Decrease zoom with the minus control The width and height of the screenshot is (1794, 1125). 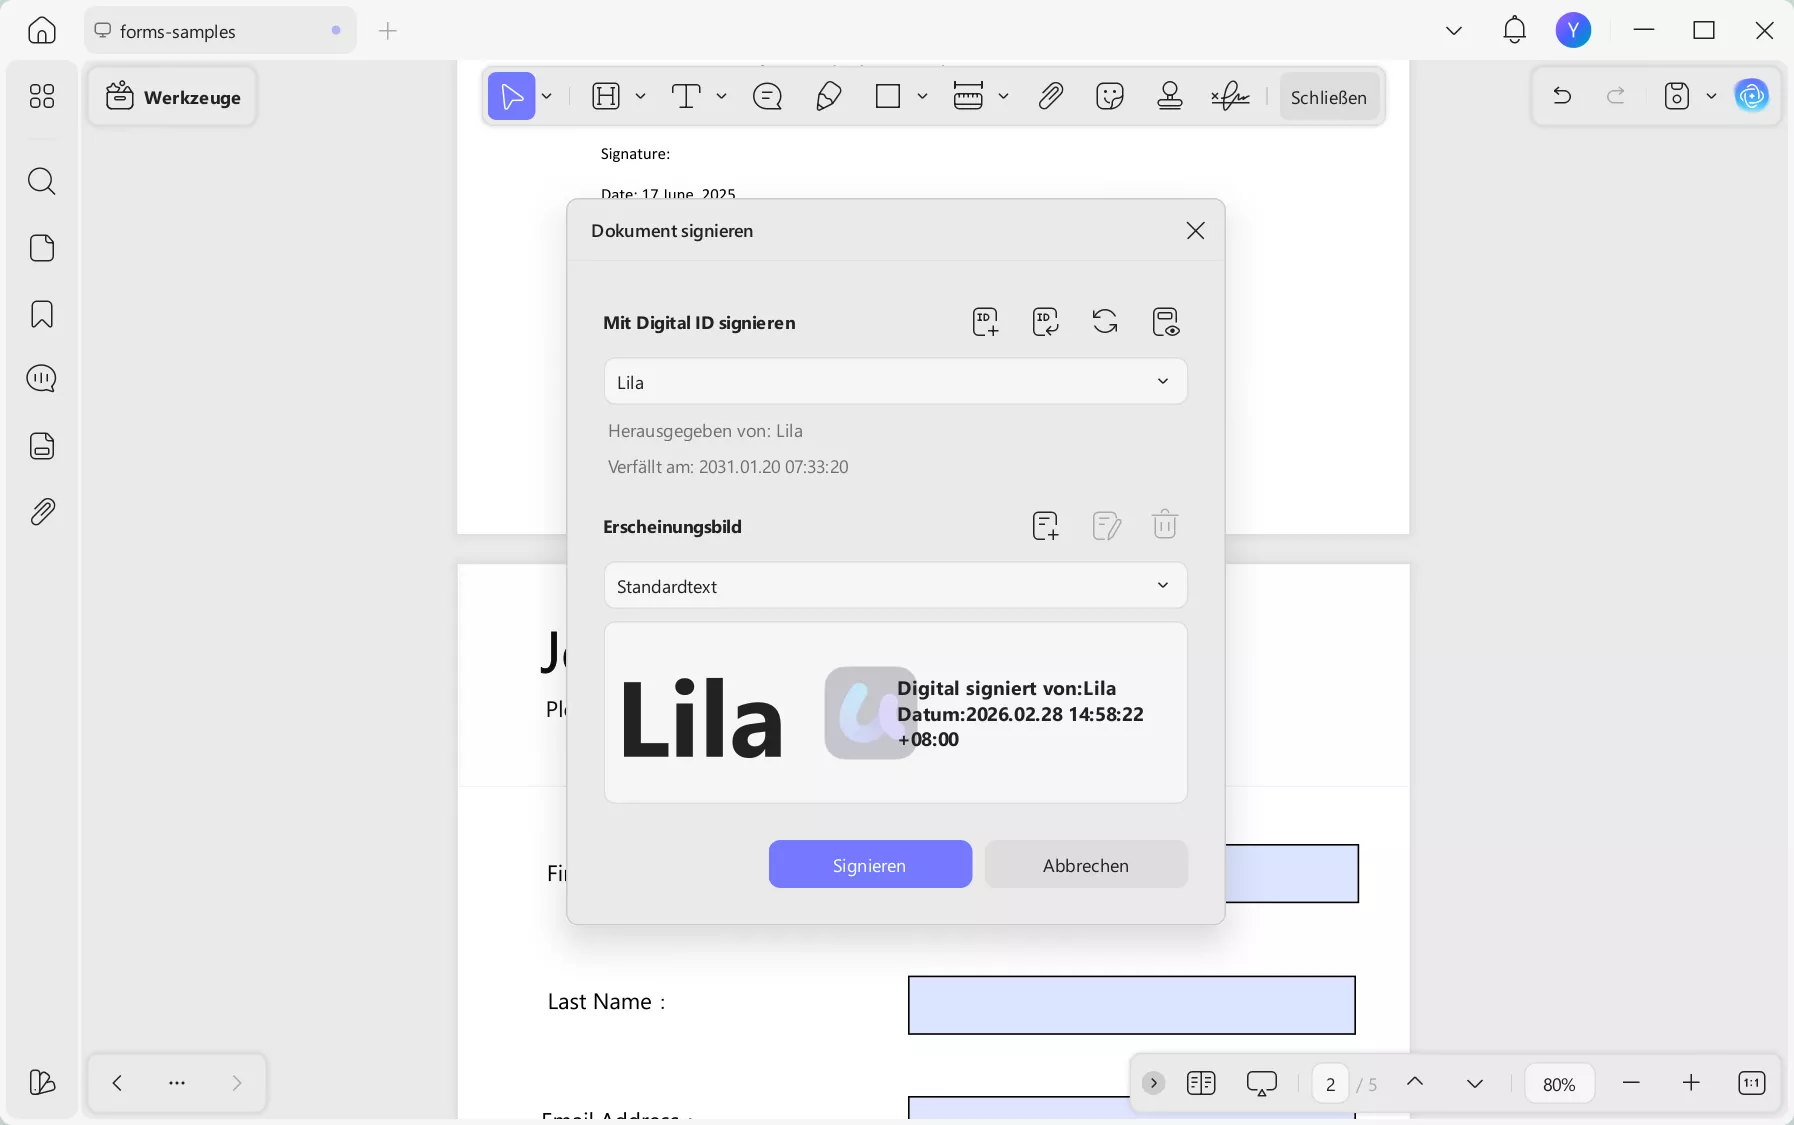pos(1633,1084)
